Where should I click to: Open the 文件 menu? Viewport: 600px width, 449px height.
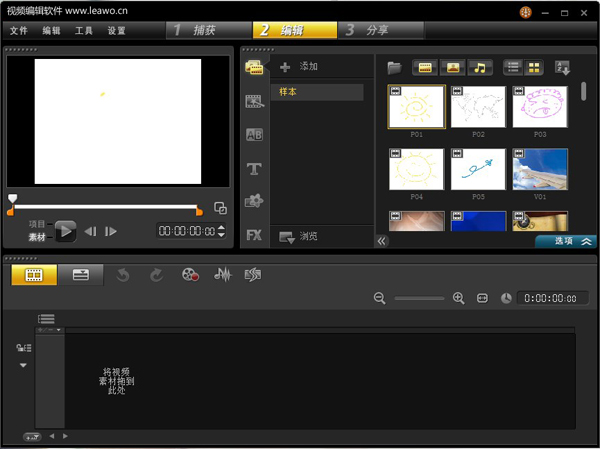click(x=18, y=31)
